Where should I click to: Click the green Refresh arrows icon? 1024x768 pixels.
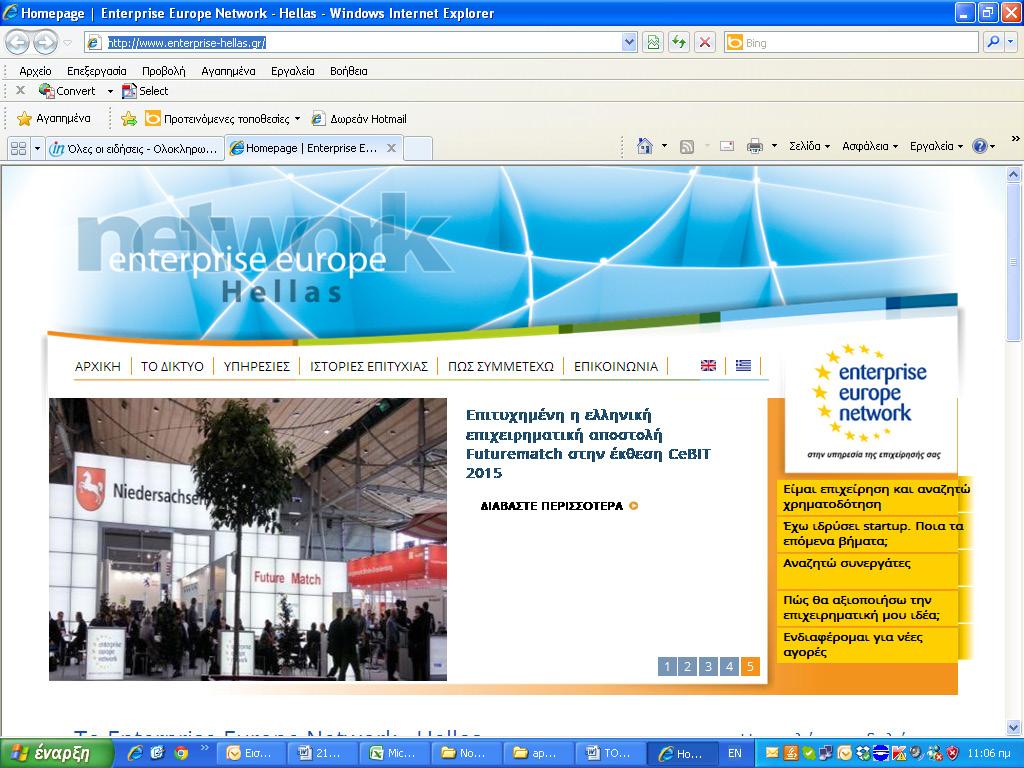coord(679,42)
